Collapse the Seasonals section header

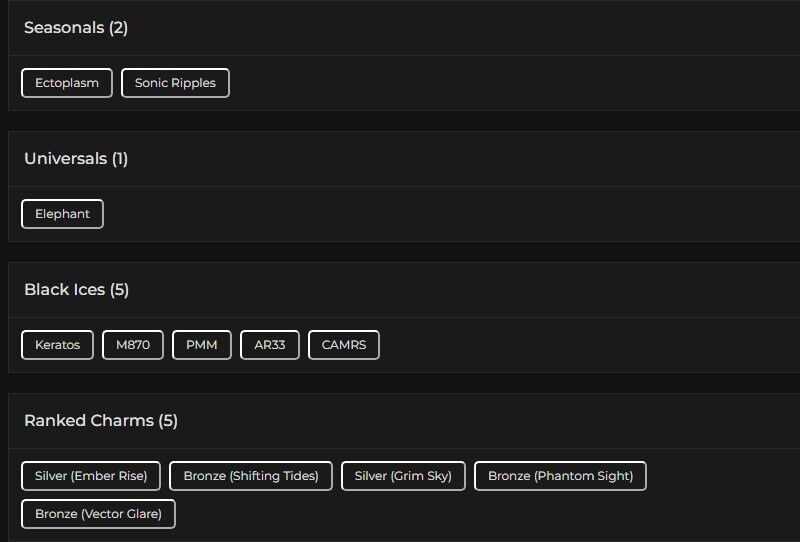click(x=400, y=28)
